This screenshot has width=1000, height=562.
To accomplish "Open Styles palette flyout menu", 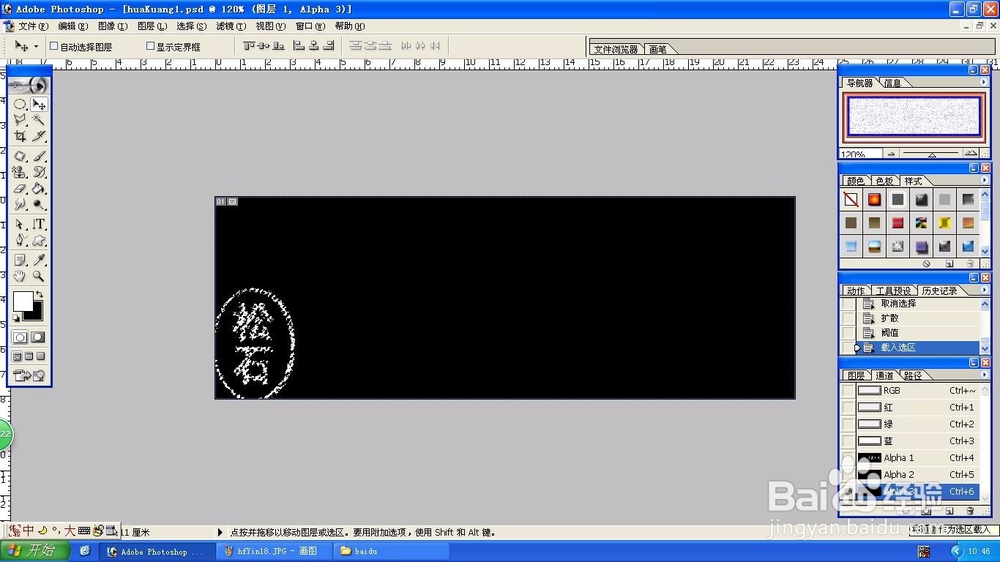I will click(x=983, y=181).
